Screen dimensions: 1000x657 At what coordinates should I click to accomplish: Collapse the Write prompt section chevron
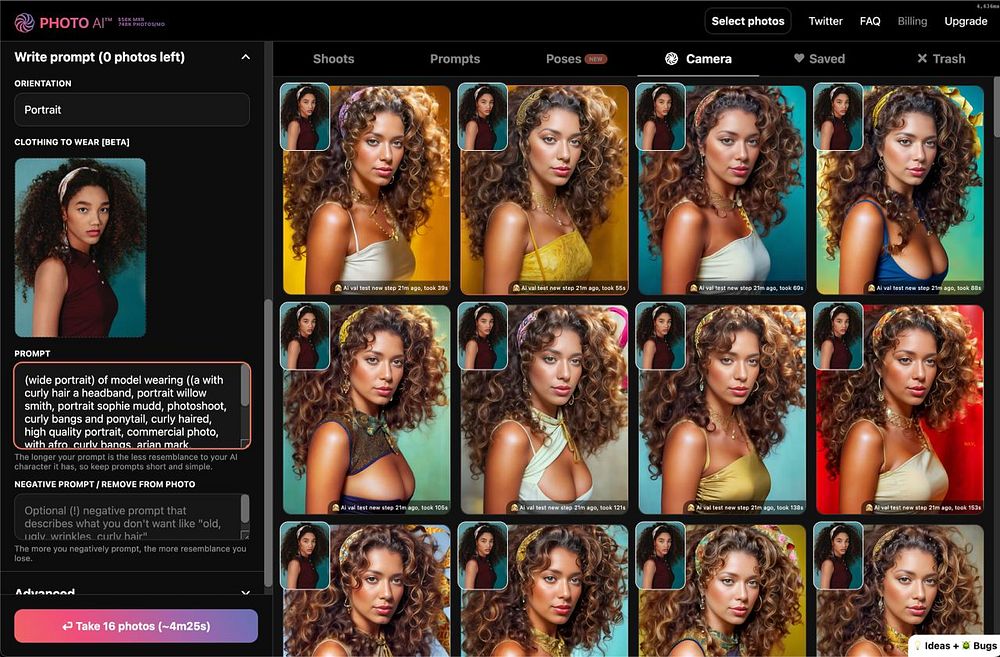[246, 57]
